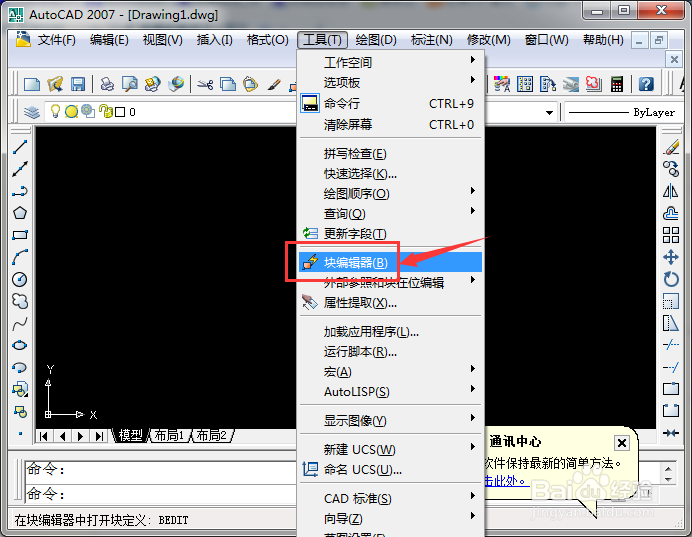Click the Save icon in toolbar
This screenshot has width=692, height=537.
[x=78, y=84]
